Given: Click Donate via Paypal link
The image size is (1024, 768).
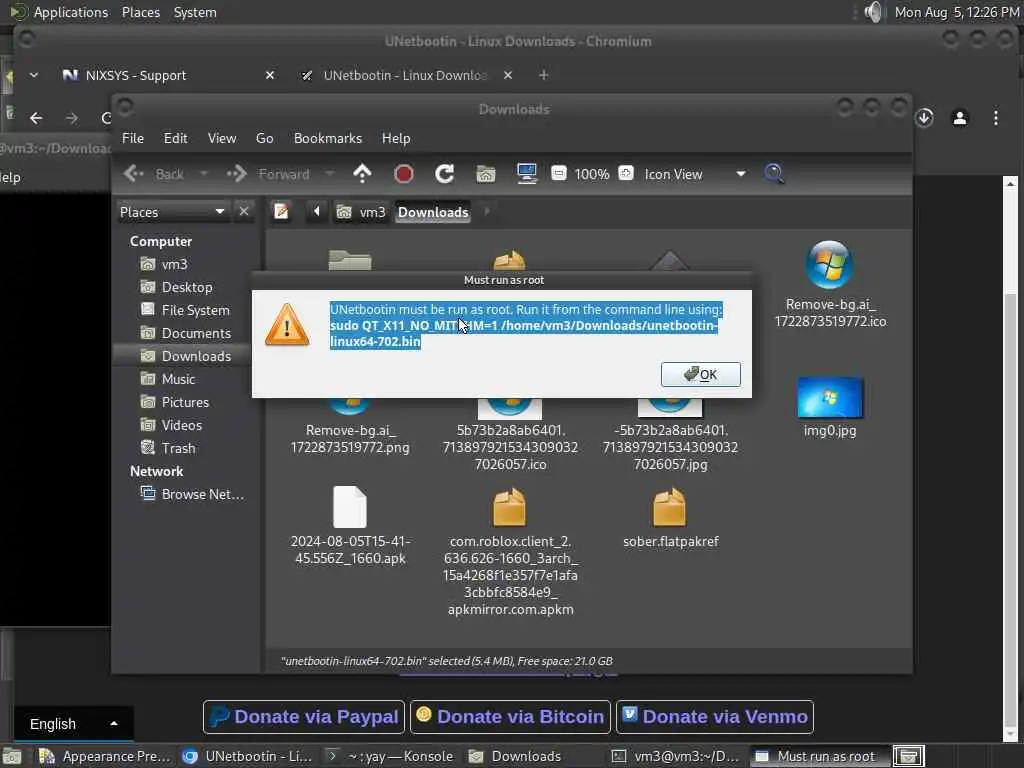Looking at the screenshot, I should tap(304, 717).
